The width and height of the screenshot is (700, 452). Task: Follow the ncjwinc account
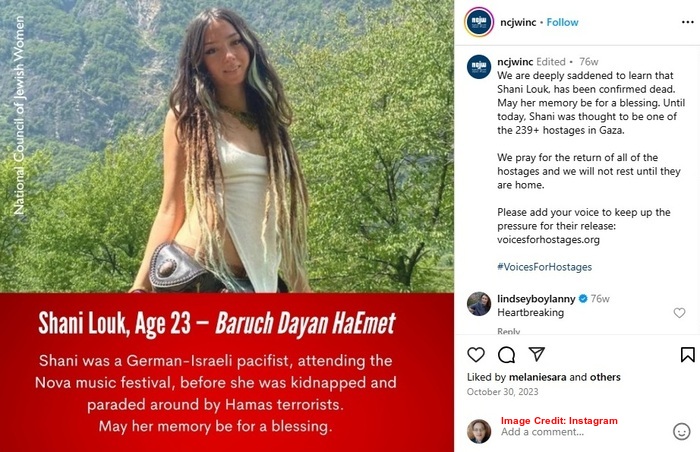pos(562,22)
